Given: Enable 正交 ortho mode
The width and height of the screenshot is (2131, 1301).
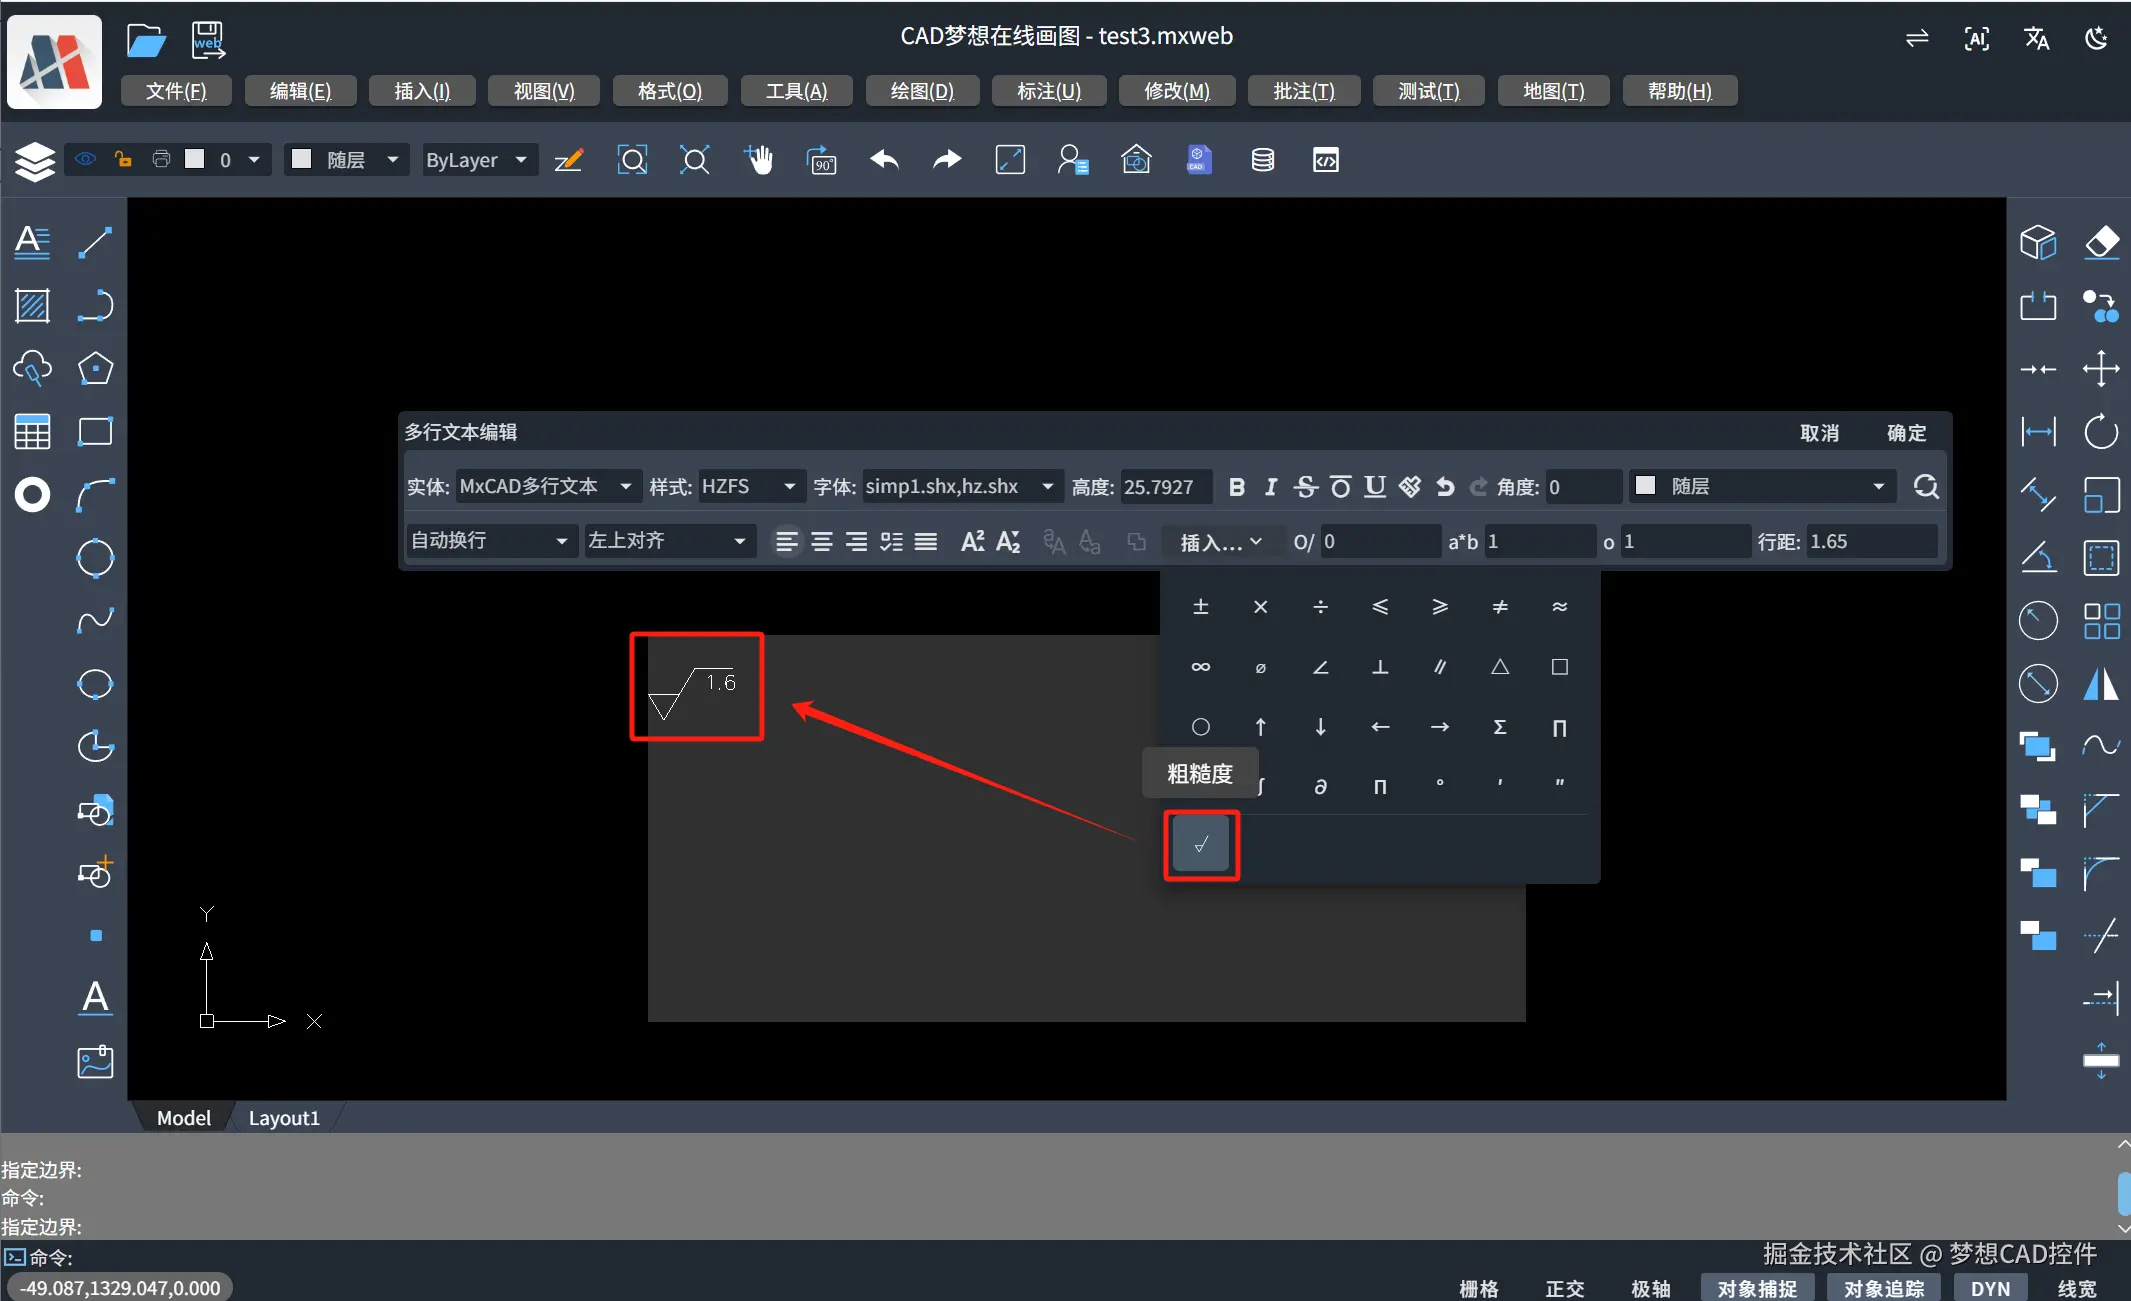Looking at the screenshot, I should click(x=1564, y=1288).
